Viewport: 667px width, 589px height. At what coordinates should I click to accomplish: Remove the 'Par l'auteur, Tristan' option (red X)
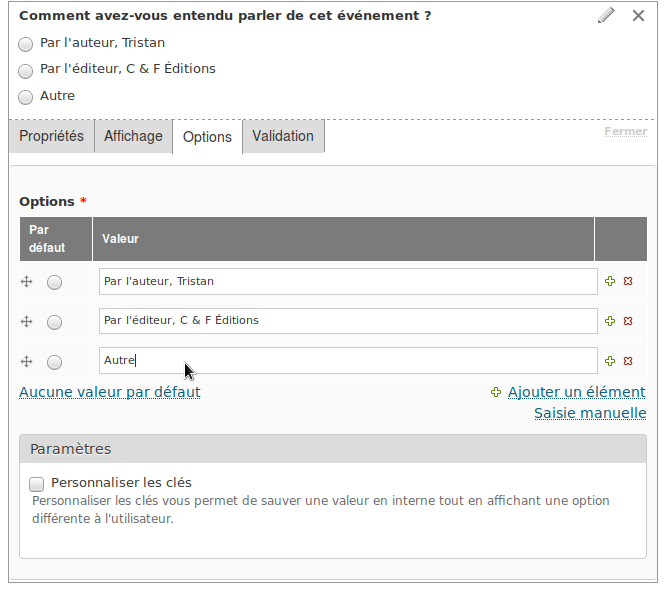tap(628, 281)
